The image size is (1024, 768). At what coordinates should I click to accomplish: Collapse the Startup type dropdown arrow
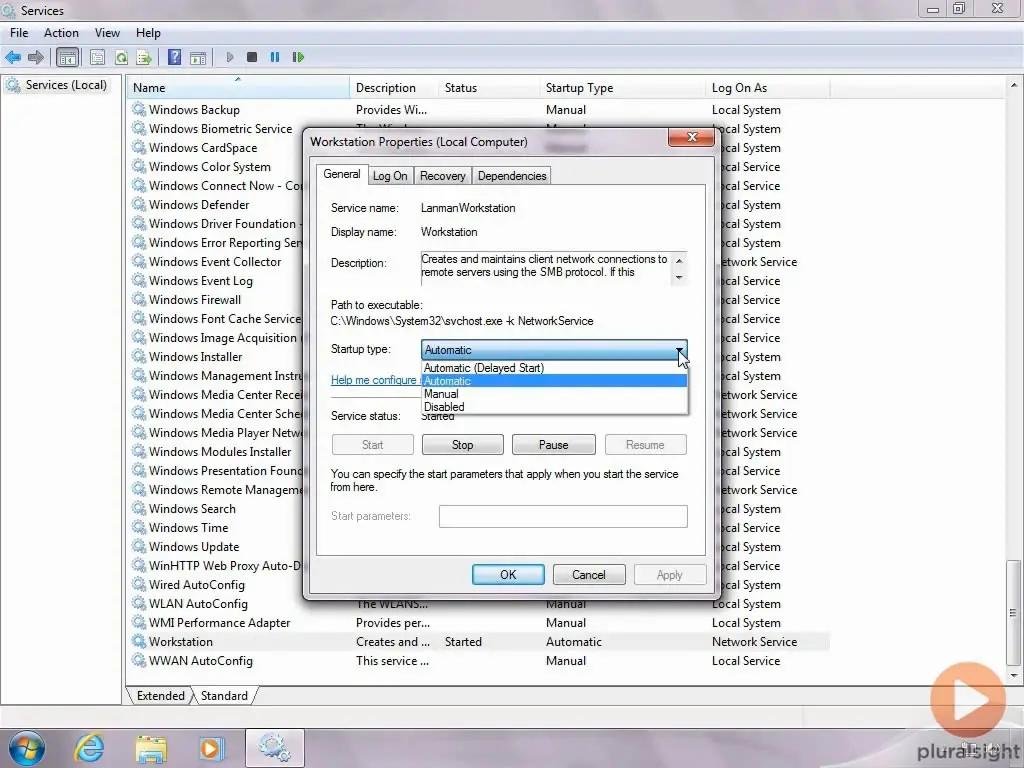(680, 350)
